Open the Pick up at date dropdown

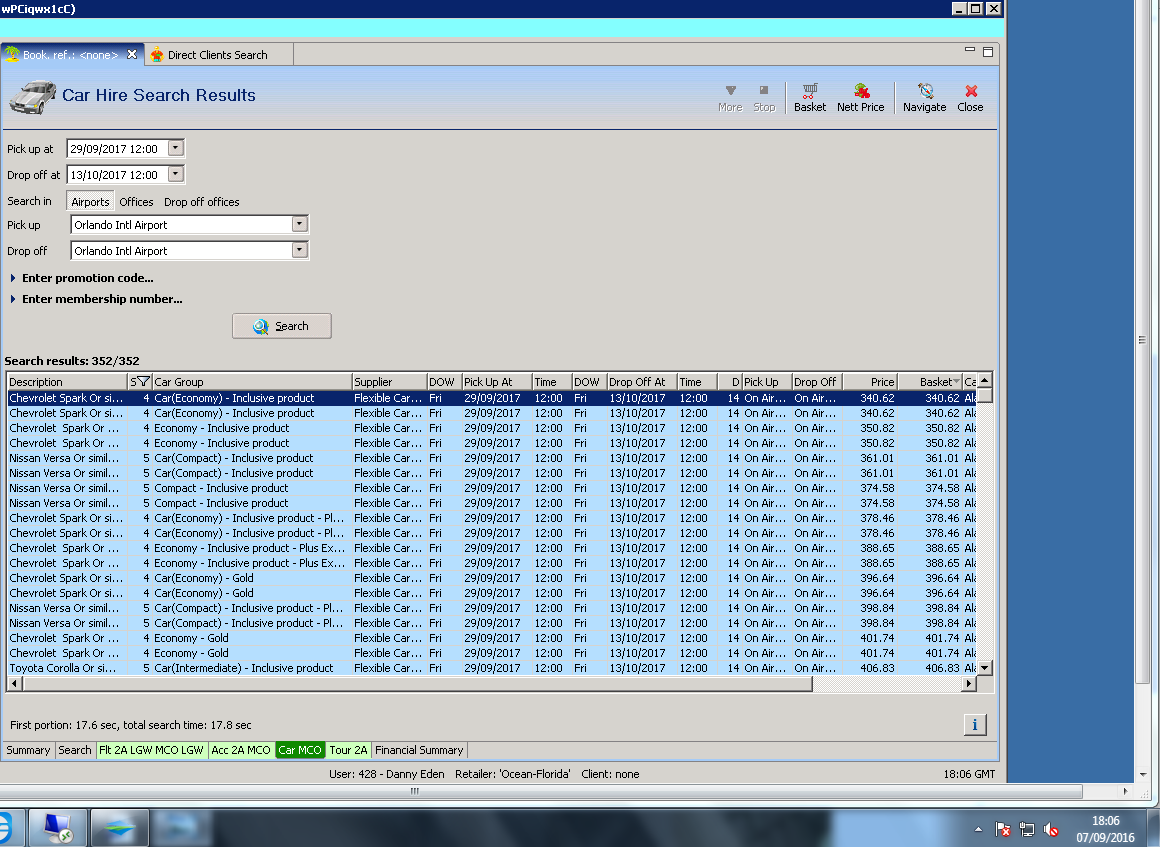(x=176, y=148)
